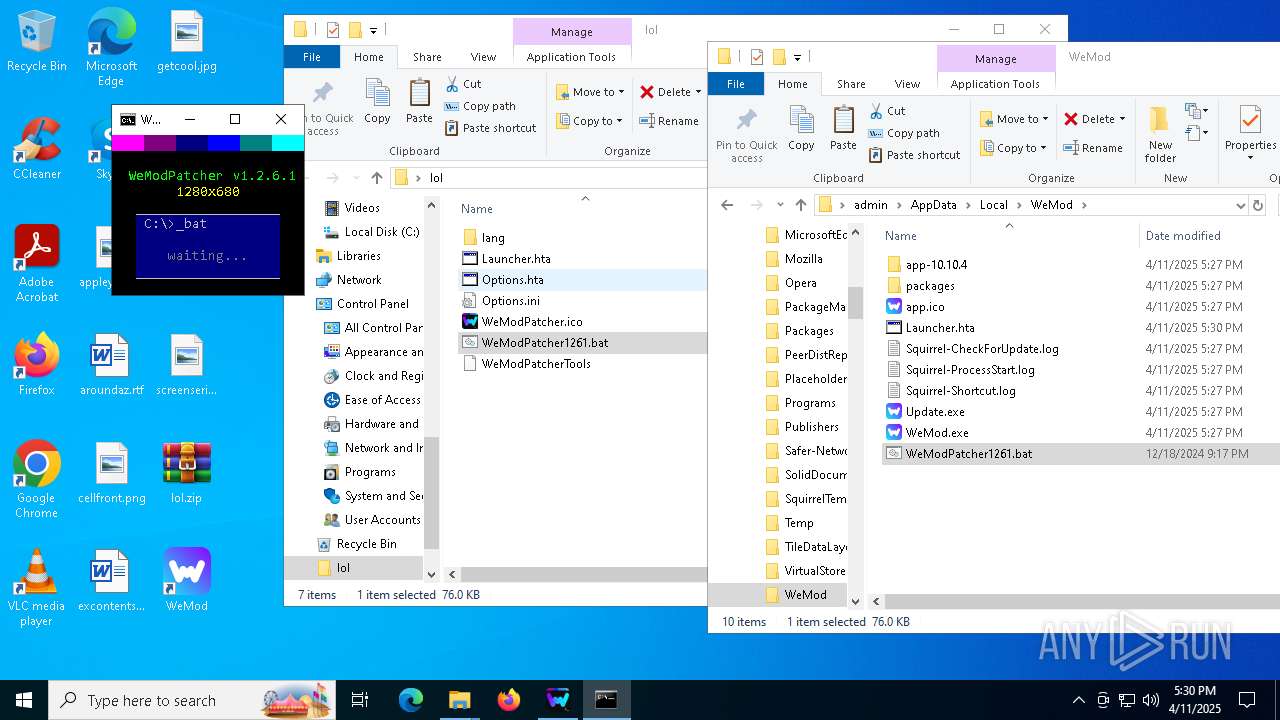Select Adobe Acrobat desktop icon
1280x720 pixels.
(36, 263)
